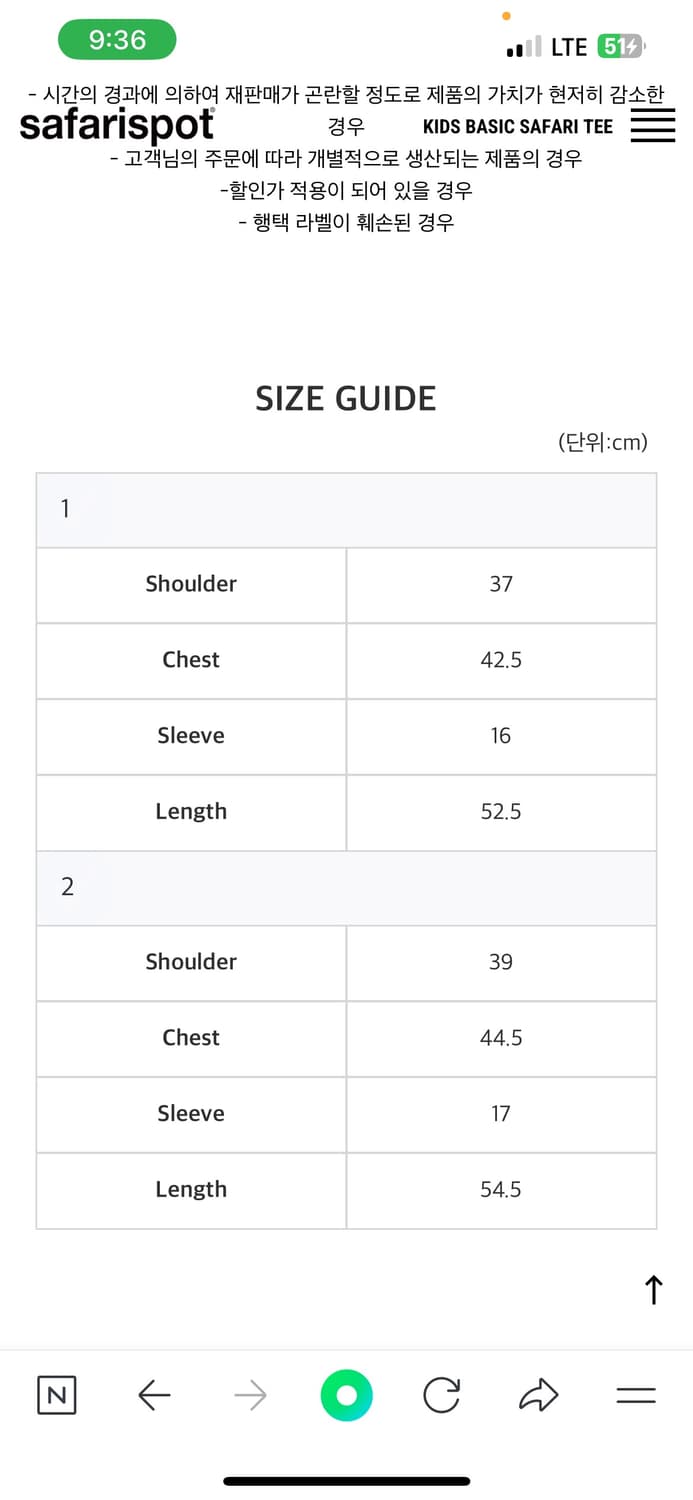Tap the scroll-to-top arrow icon
This screenshot has width=693, height=1500.
tap(653, 1290)
